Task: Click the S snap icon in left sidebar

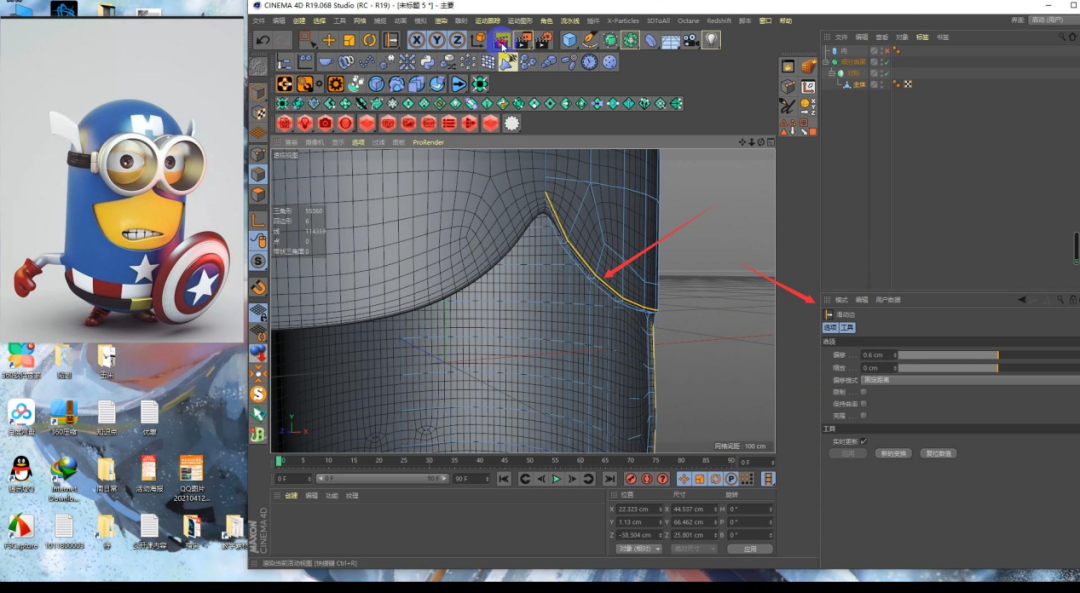Action: point(258,261)
